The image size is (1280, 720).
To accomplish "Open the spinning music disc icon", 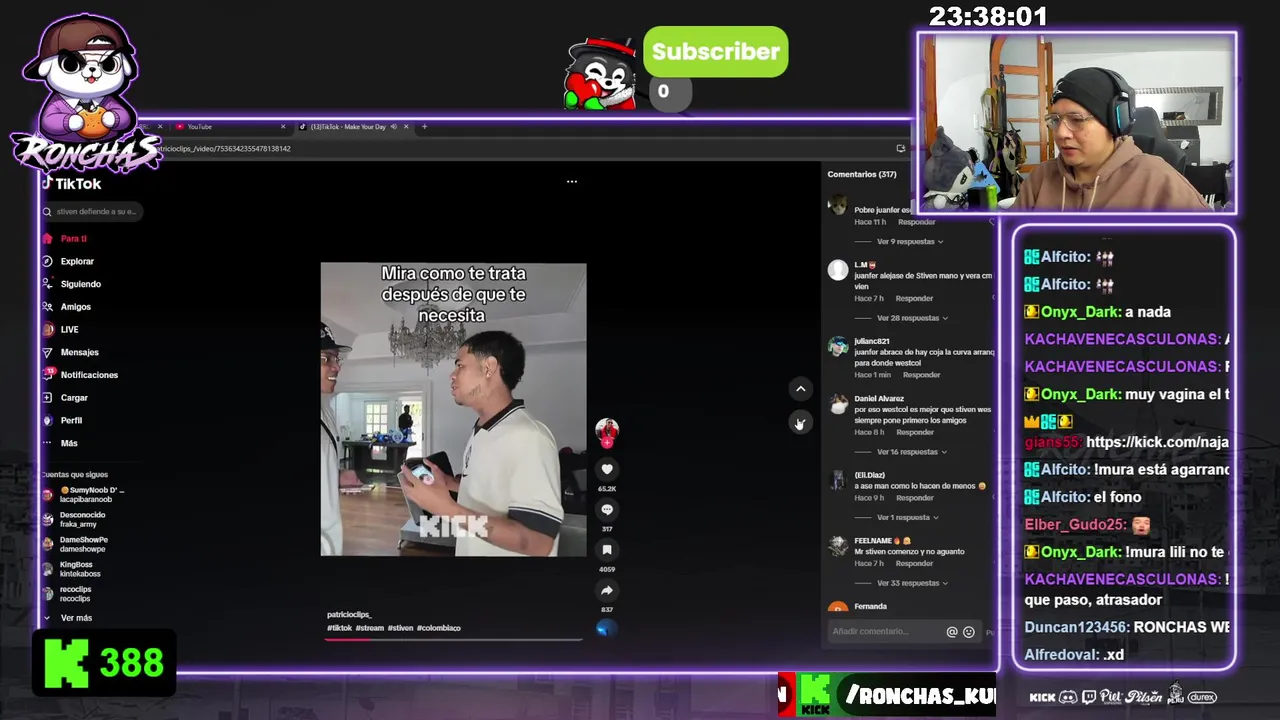I will (x=607, y=628).
